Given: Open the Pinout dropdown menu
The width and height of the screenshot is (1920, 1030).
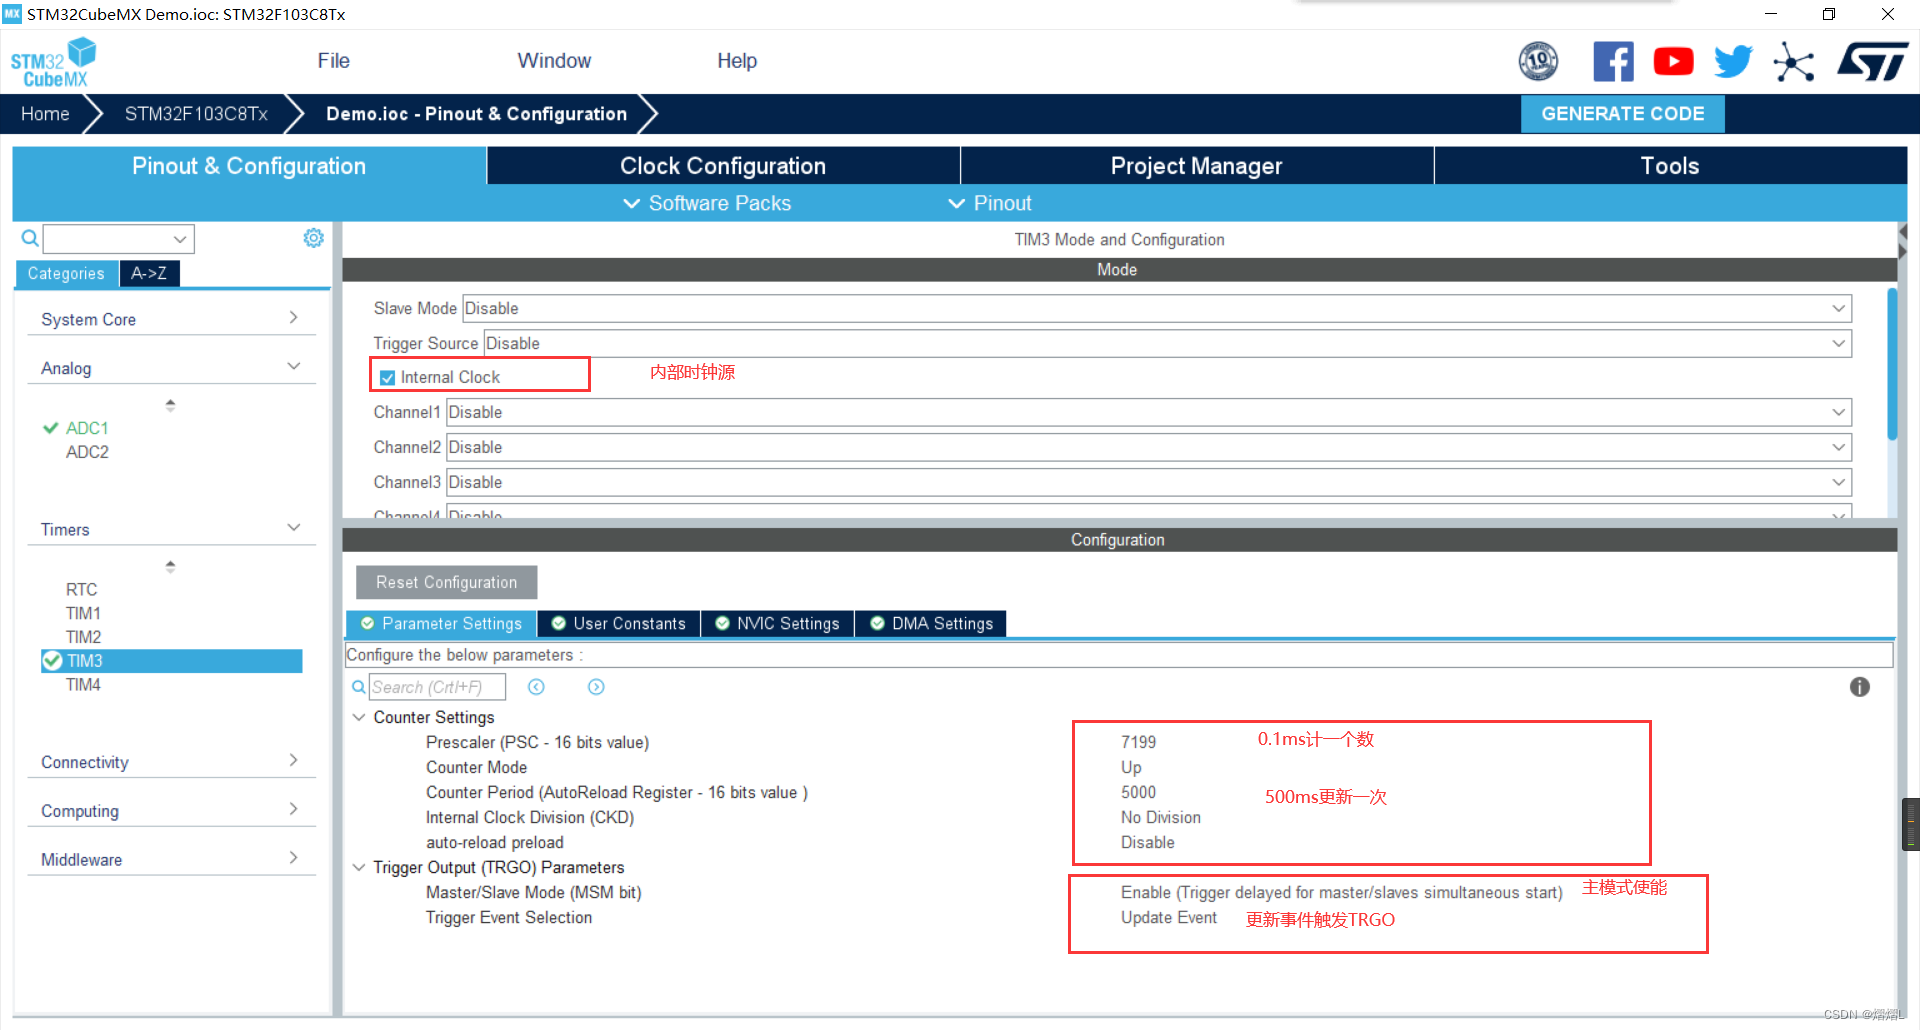Looking at the screenshot, I should point(989,203).
